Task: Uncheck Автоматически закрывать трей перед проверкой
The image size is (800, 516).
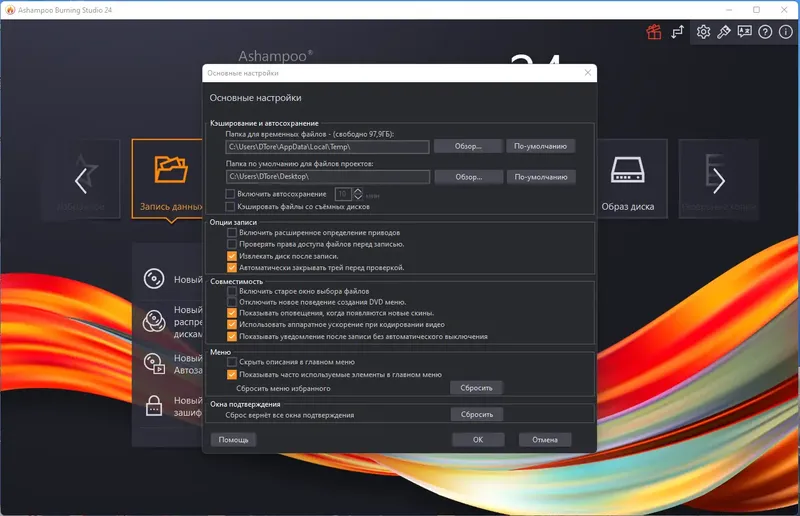Action: pos(232,267)
